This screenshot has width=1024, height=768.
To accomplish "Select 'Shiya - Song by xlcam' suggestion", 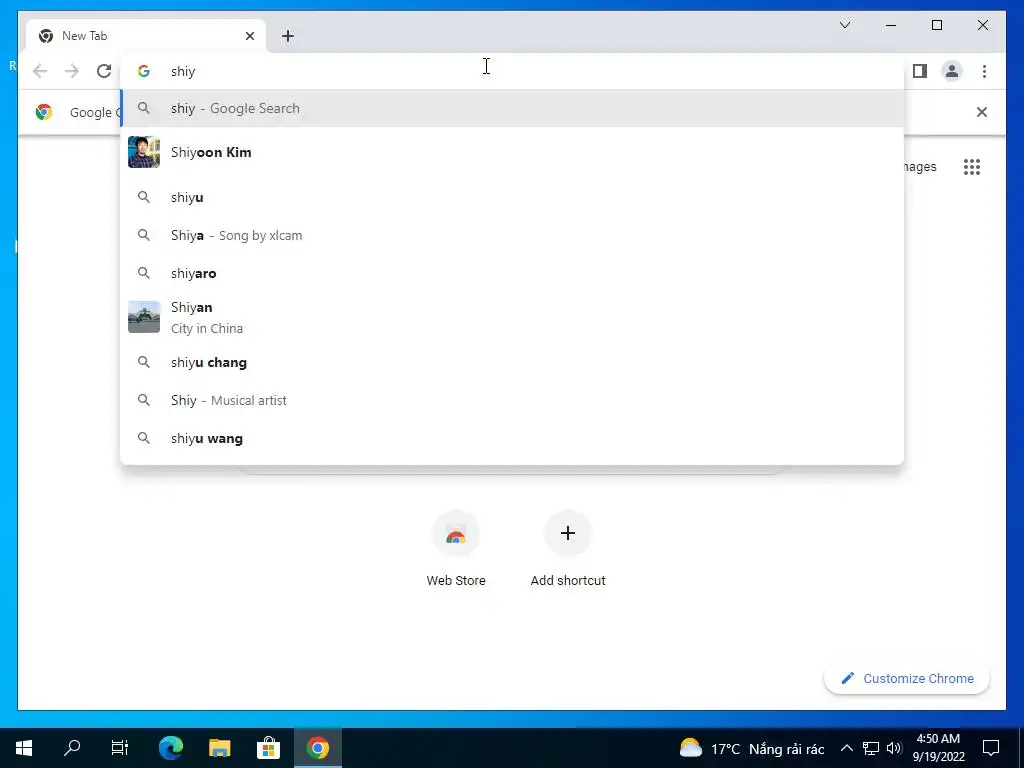I will click(512, 235).
